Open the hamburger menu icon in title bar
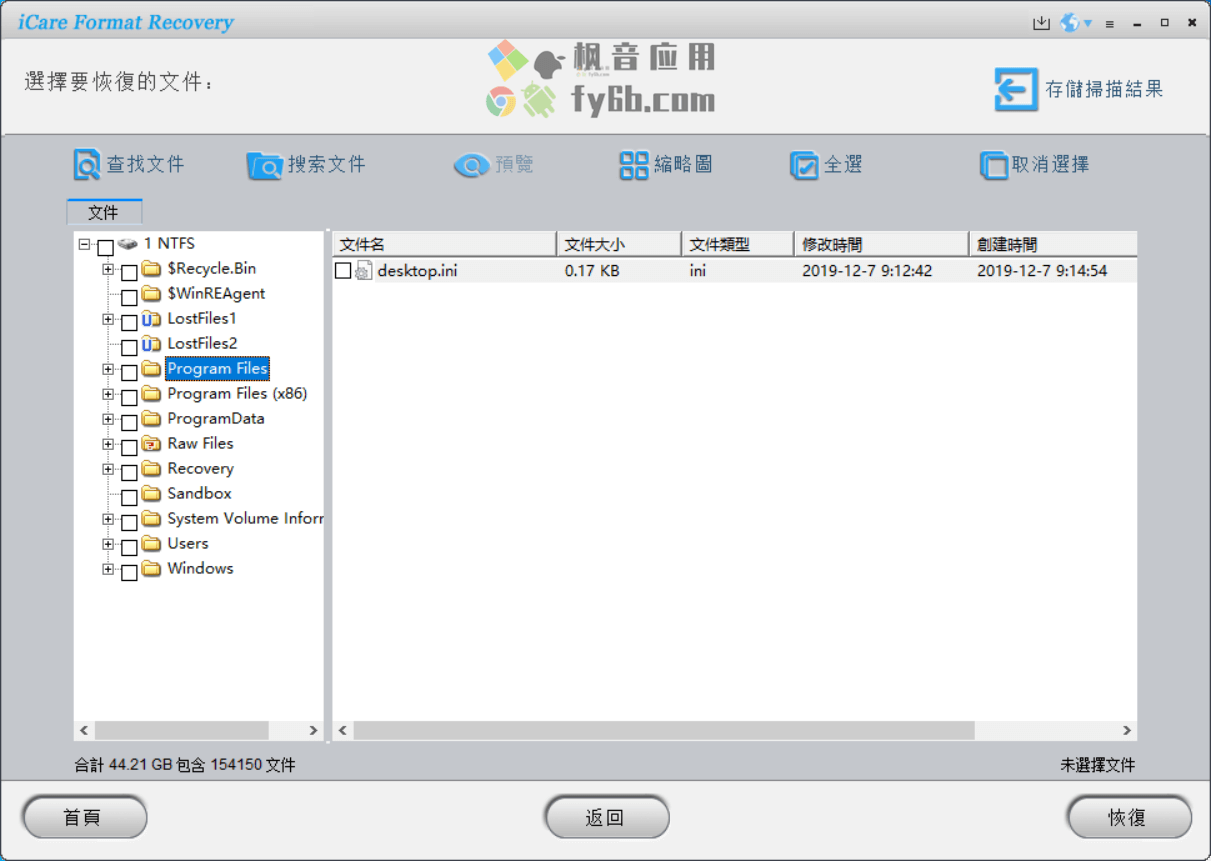The image size is (1211, 861). pyautogui.click(x=1110, y=24)
